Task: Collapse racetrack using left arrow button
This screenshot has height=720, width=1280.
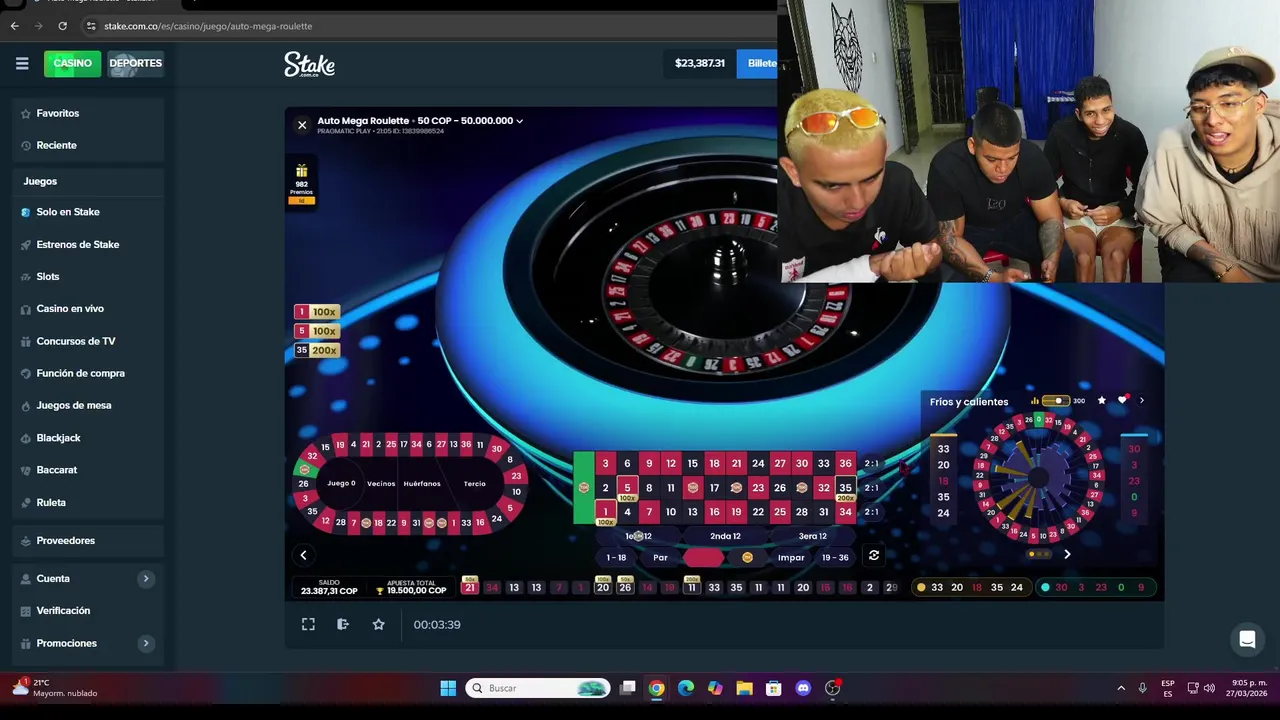Action: [303, 555]
